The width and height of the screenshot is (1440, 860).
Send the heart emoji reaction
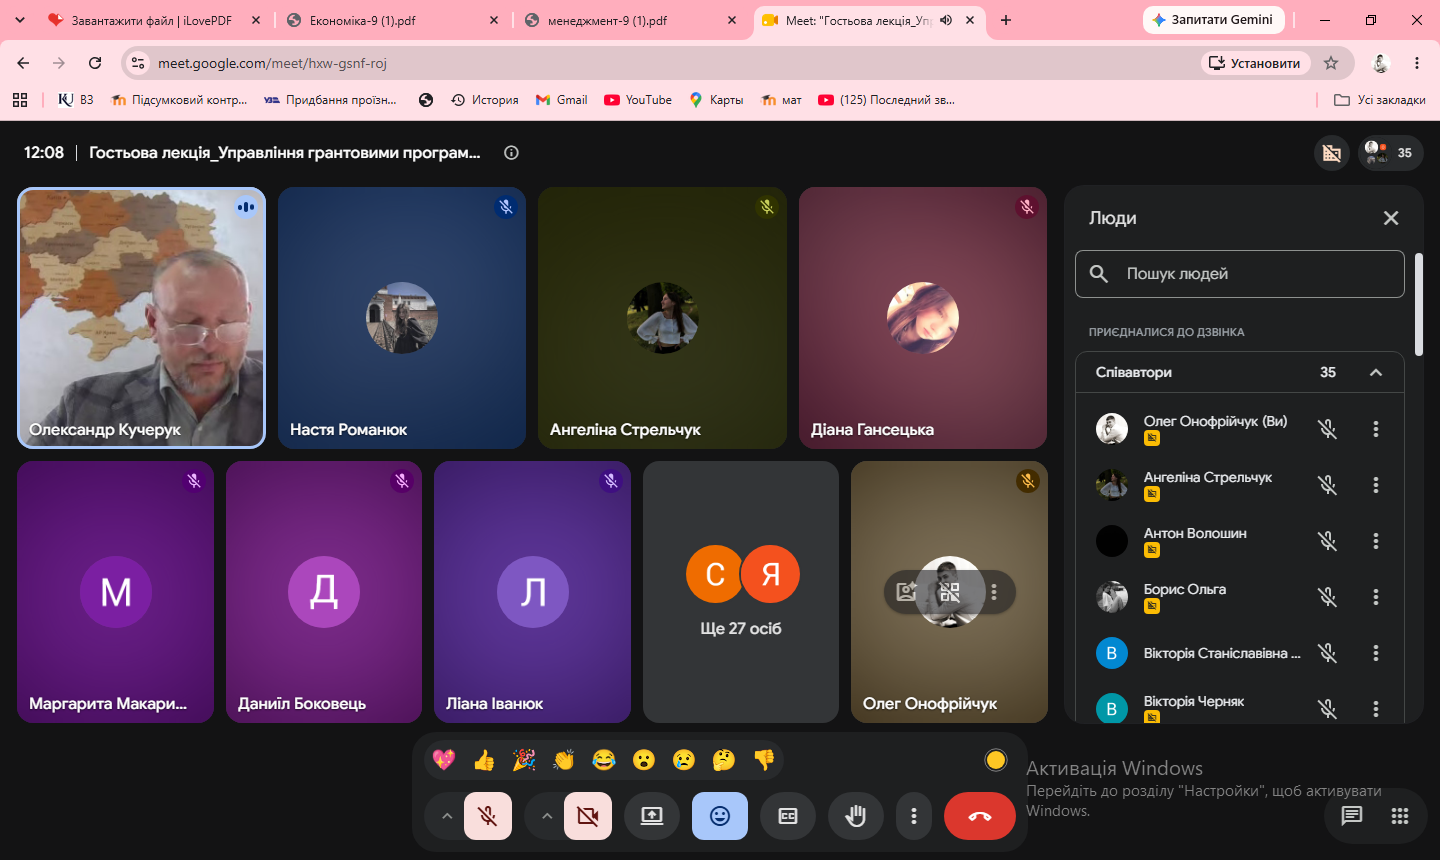coord(444,760)
